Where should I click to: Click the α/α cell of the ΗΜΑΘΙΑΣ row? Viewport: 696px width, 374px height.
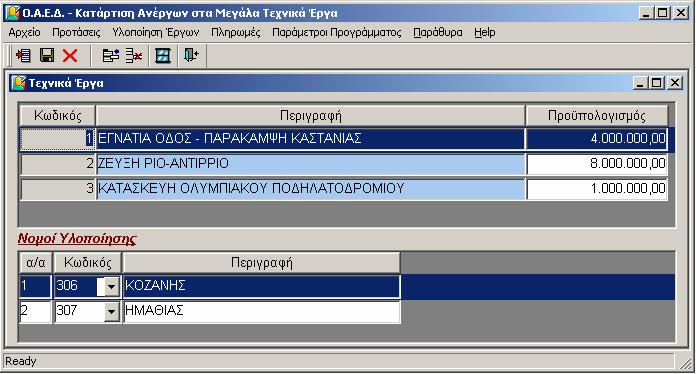pyautogui.click(x=36, y=311)
